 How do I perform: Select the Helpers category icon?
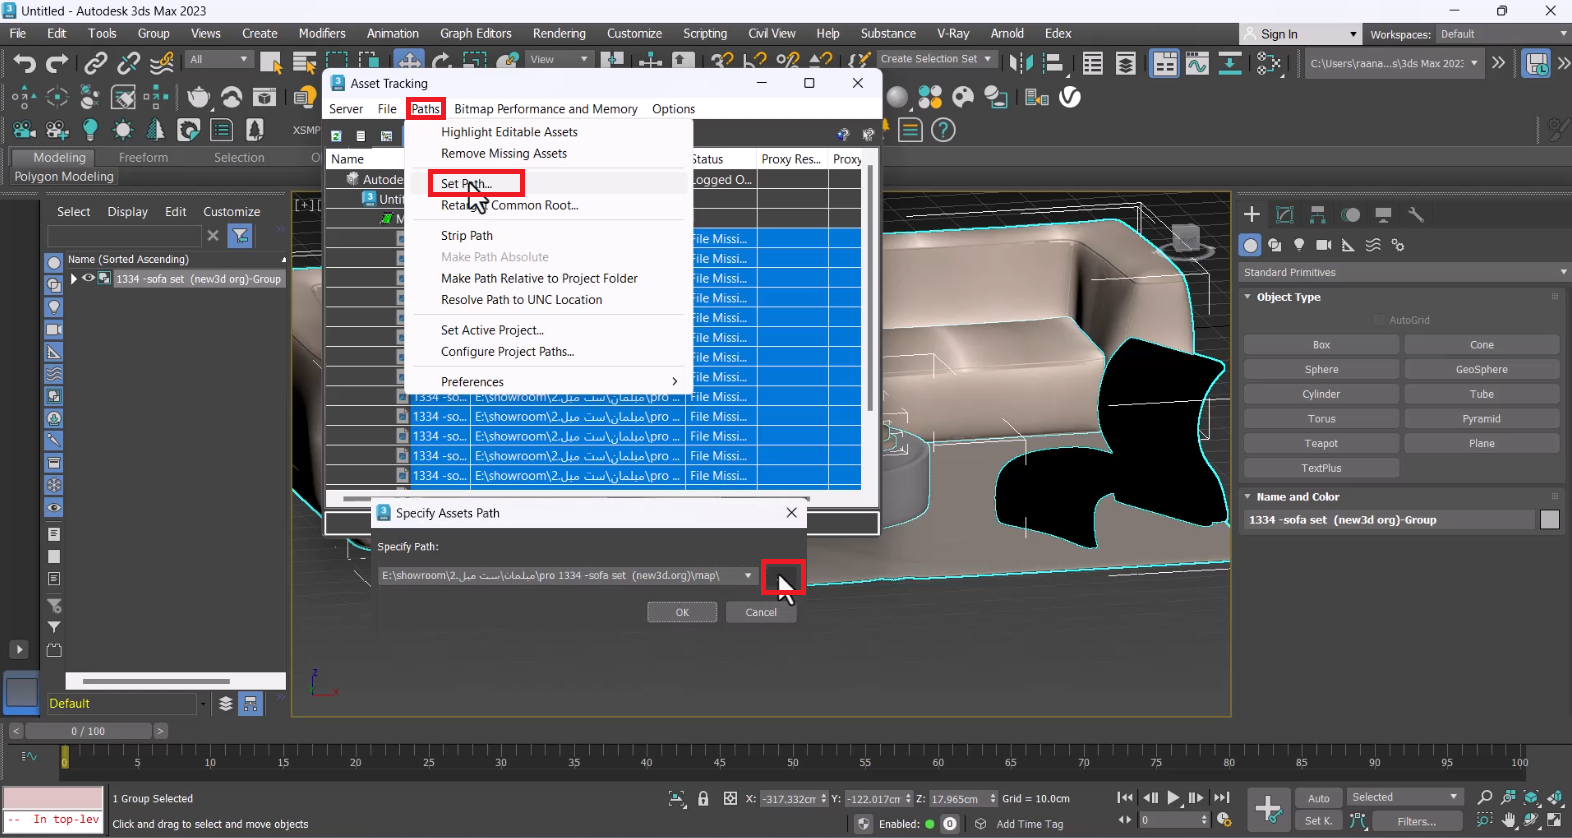tap(1348, 245)
